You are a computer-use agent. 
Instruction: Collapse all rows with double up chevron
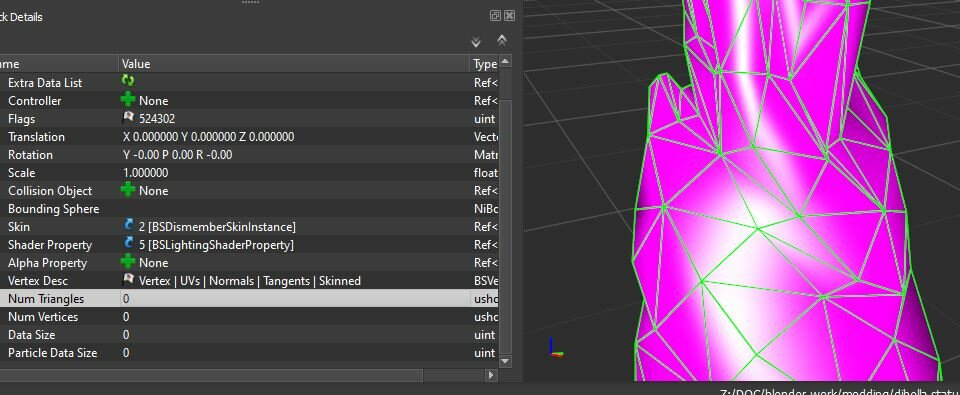(501, 40)
